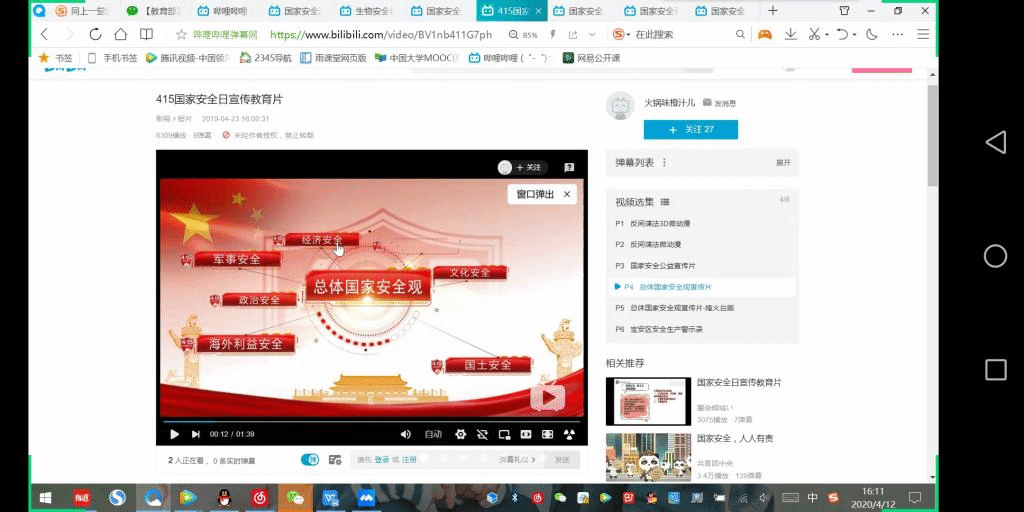Expand the address bar dropdown chevron
The width and height of the screenshot is (1024, 512).
click(x=592, y=35)
